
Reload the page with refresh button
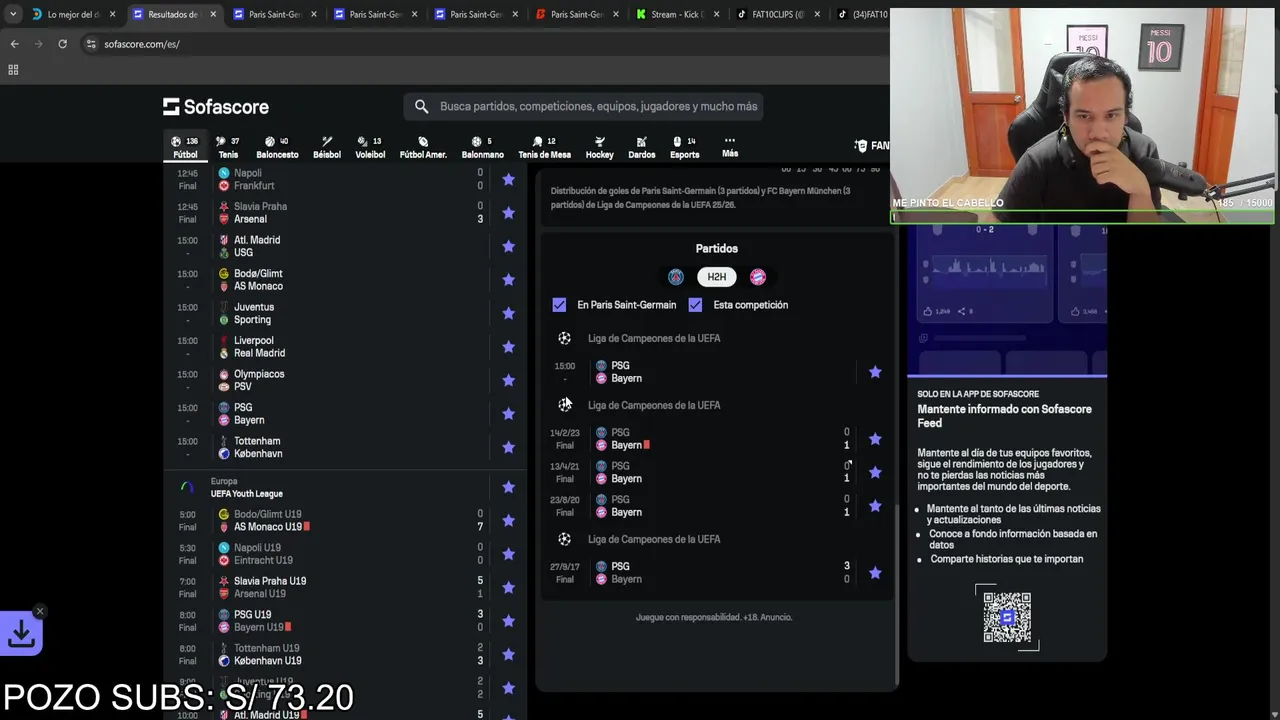coord(62,44)
